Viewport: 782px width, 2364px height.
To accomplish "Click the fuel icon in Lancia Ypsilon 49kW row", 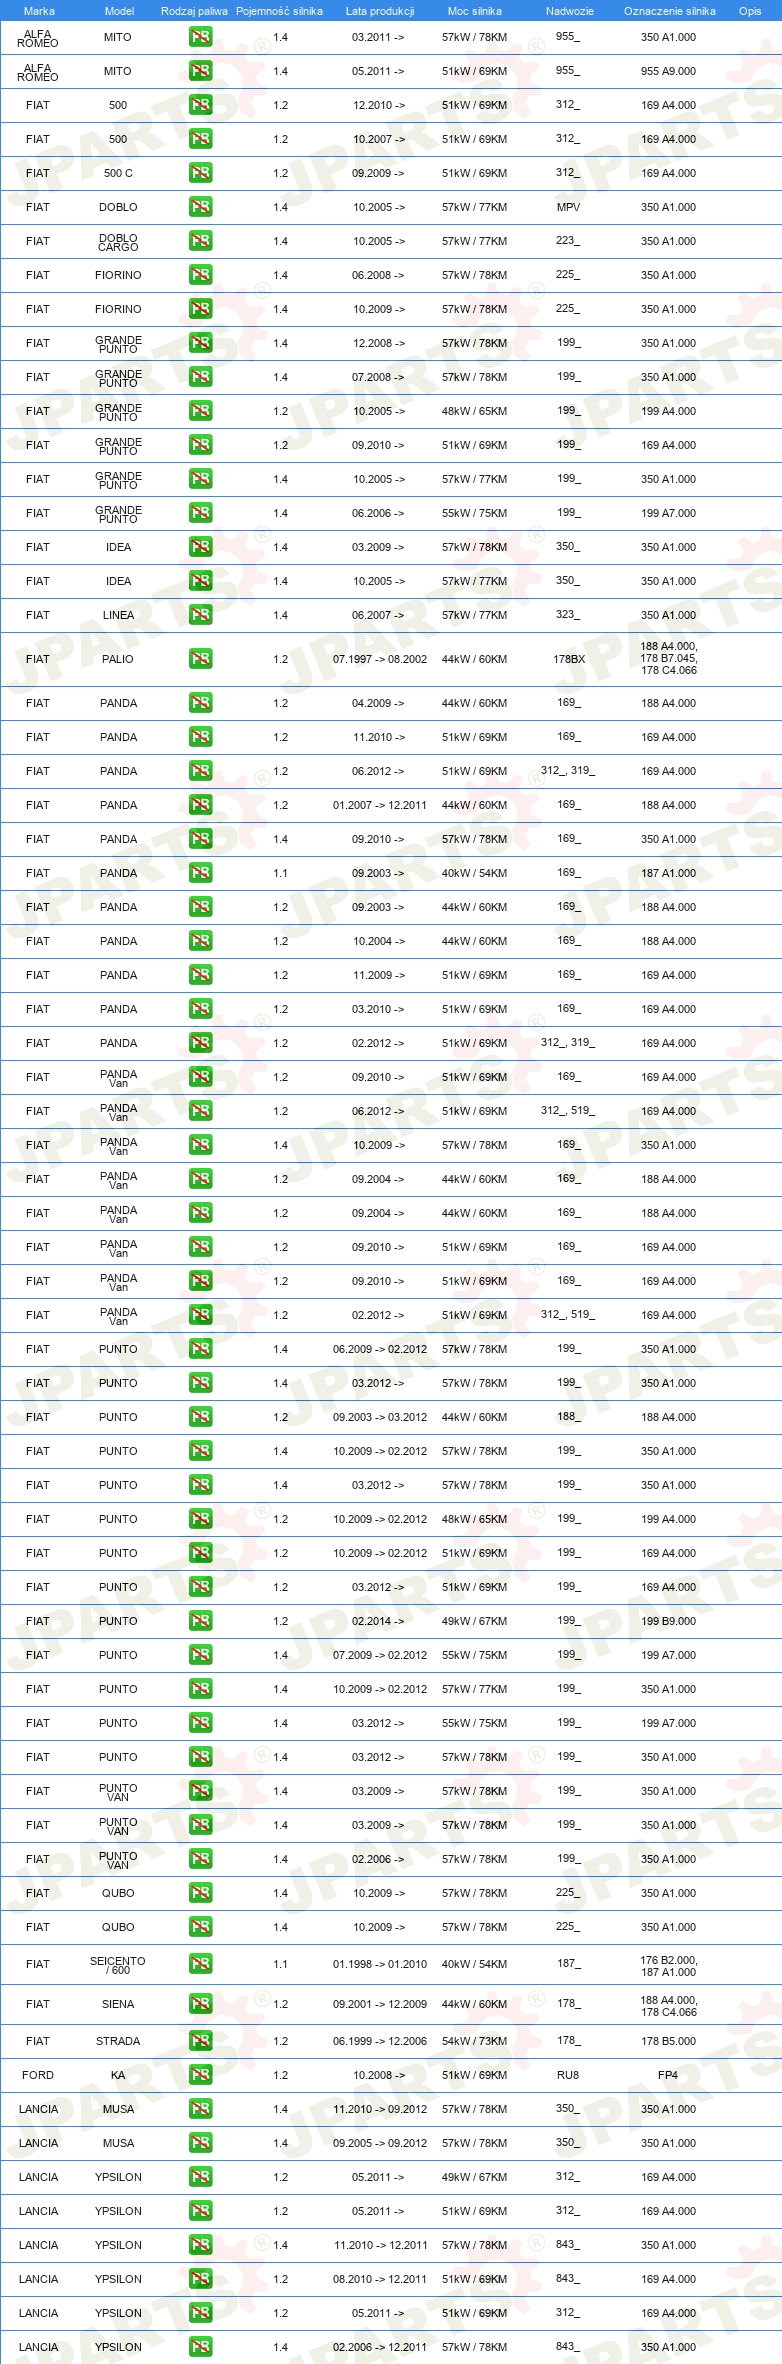I will (x=200, y=2177).
